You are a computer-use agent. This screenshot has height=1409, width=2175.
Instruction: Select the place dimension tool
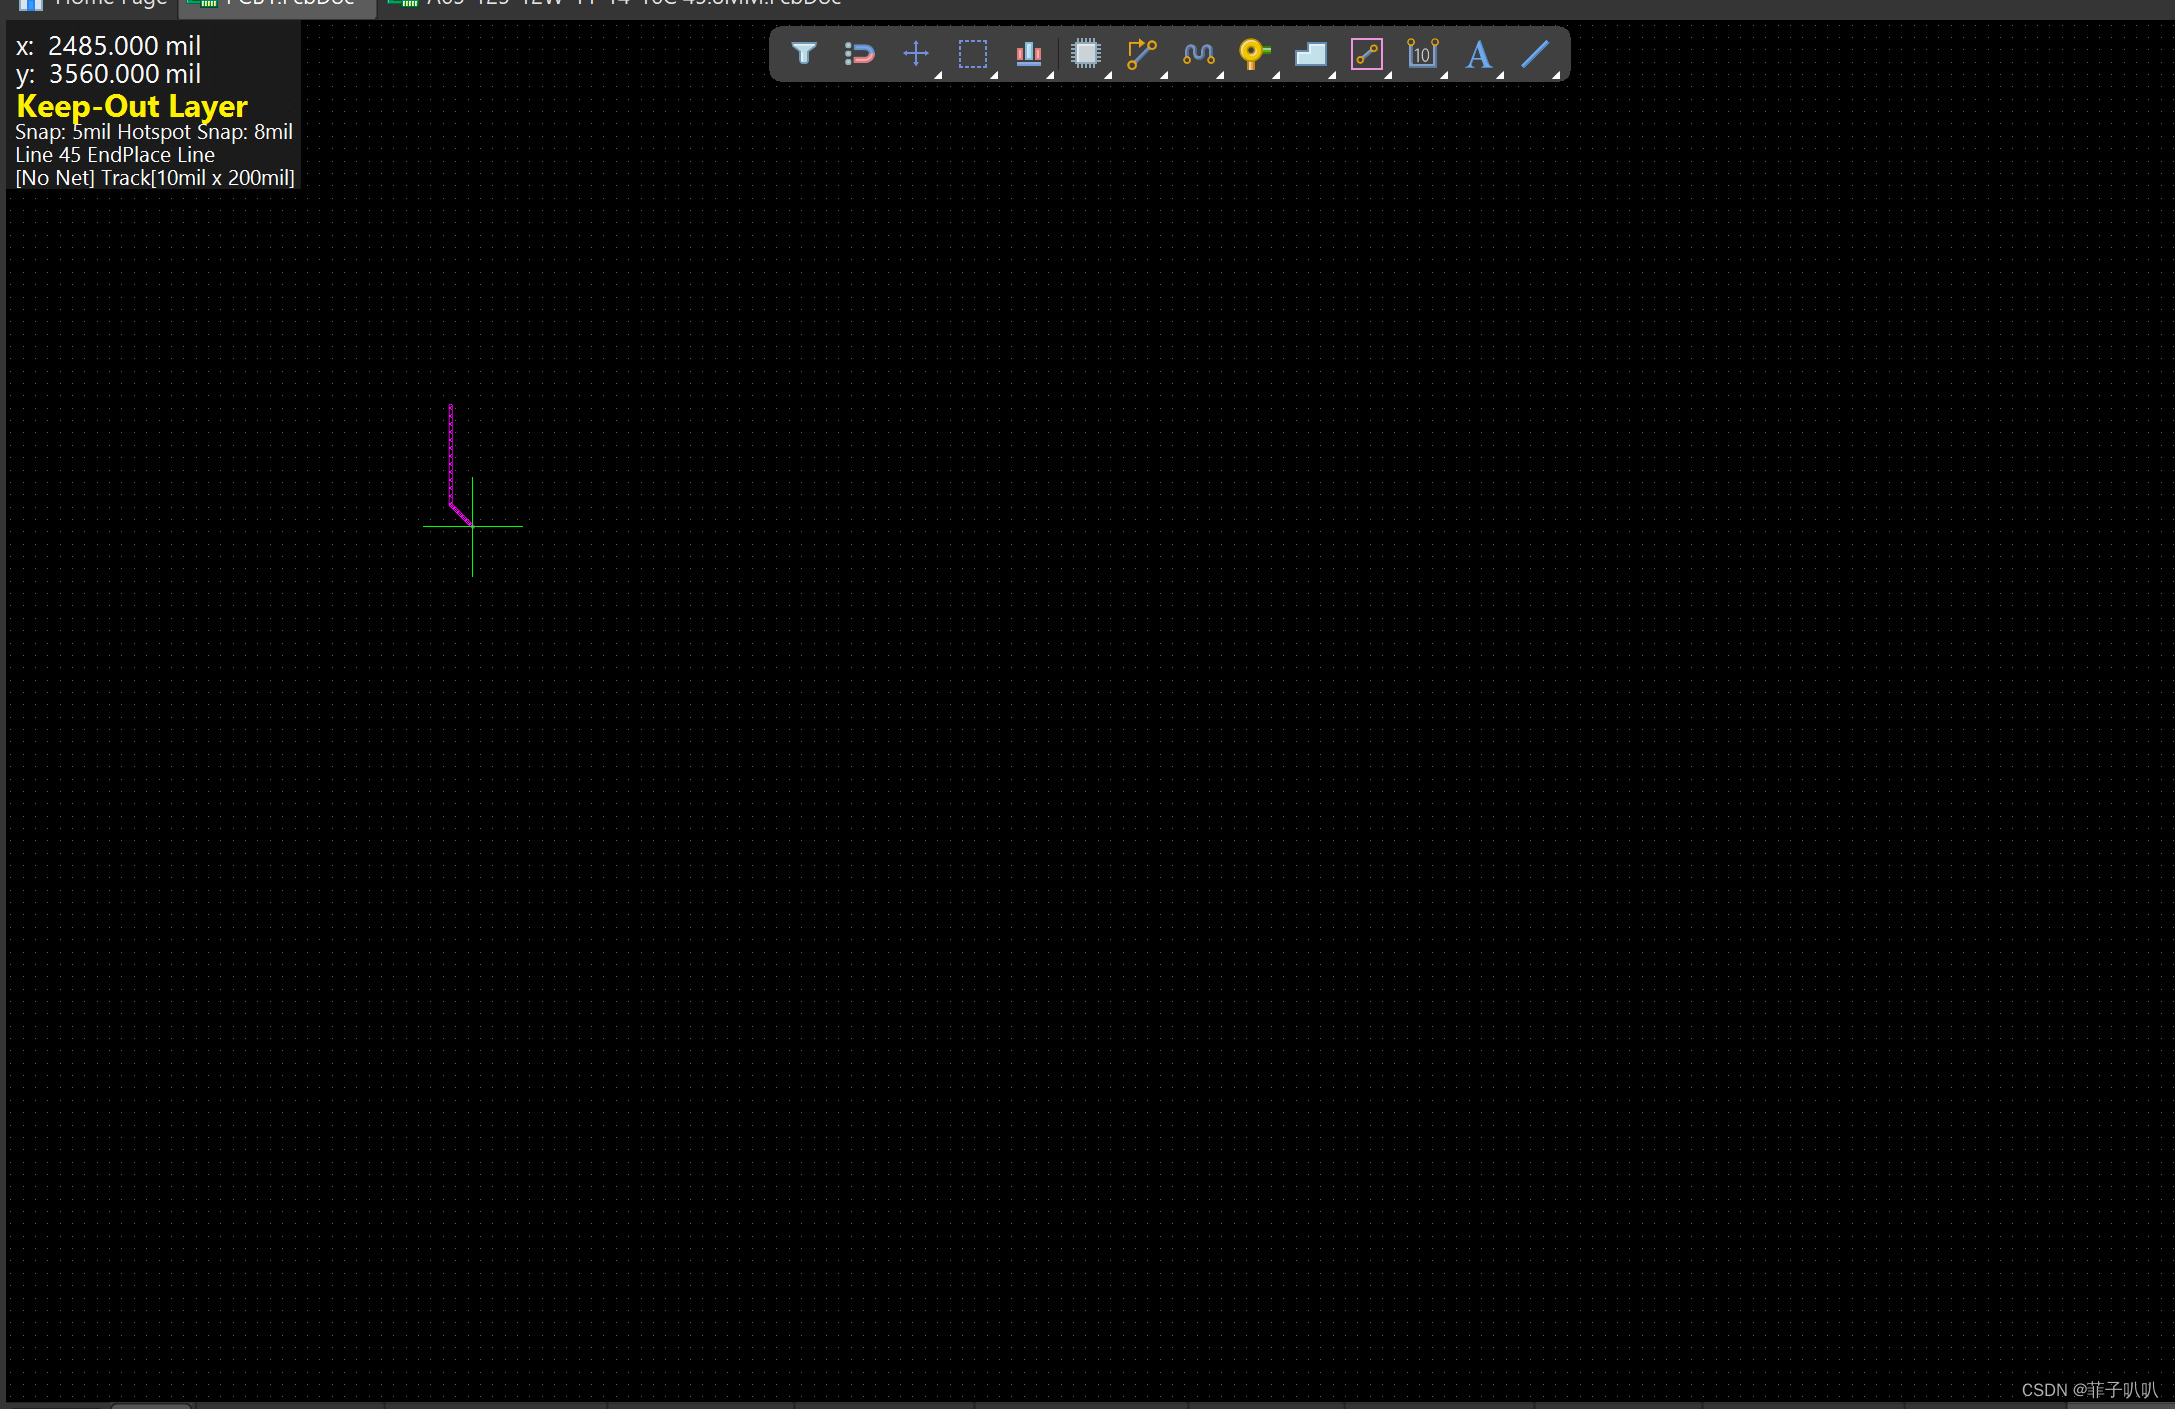pyautogui.click(x=1422, y=53)
